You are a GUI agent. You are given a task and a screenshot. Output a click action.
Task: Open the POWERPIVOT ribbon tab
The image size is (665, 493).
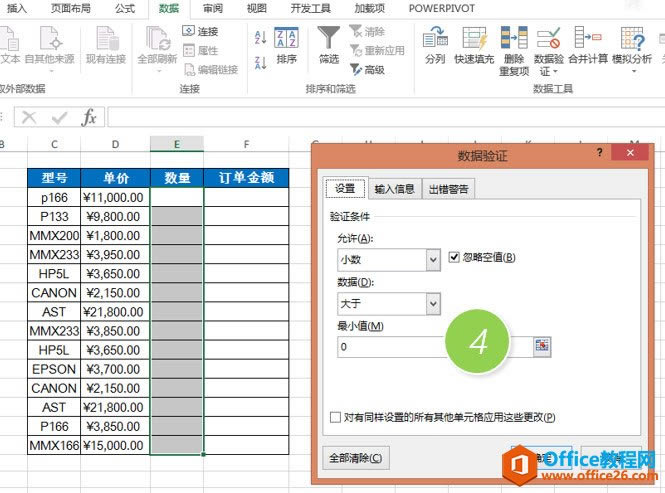(x=441, y=8)
